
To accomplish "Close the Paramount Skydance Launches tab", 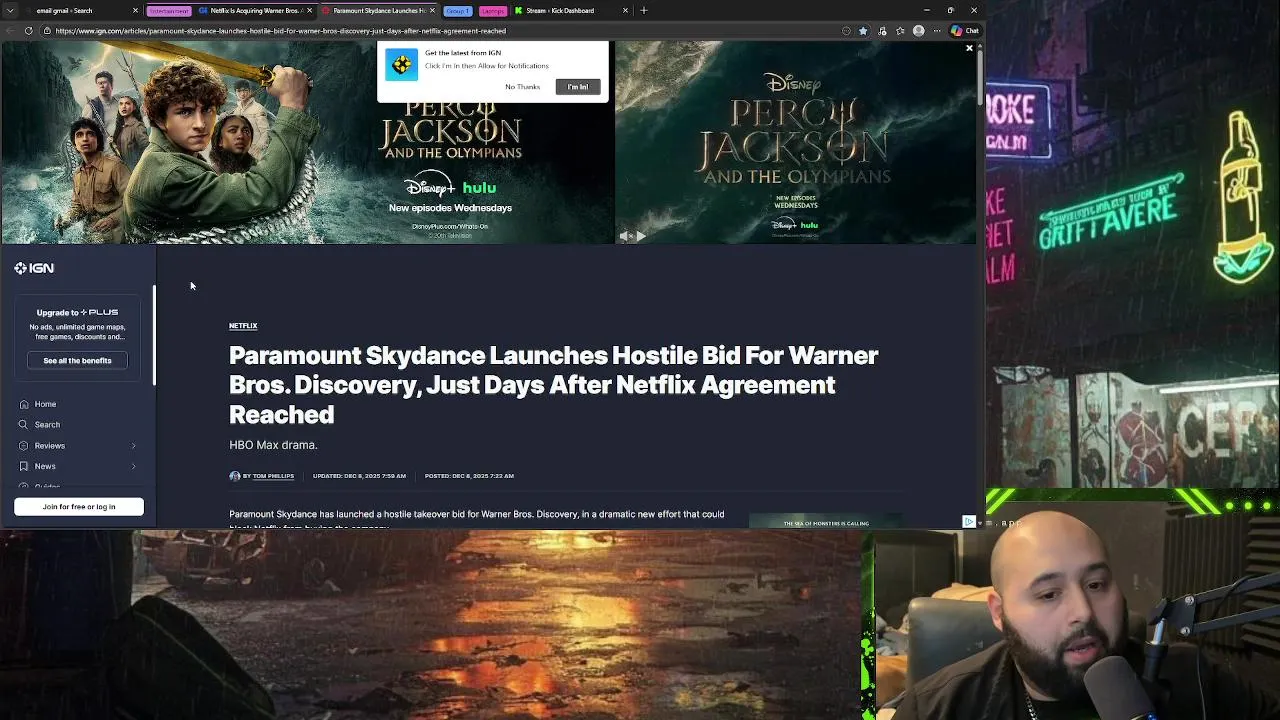I will 432,10.
